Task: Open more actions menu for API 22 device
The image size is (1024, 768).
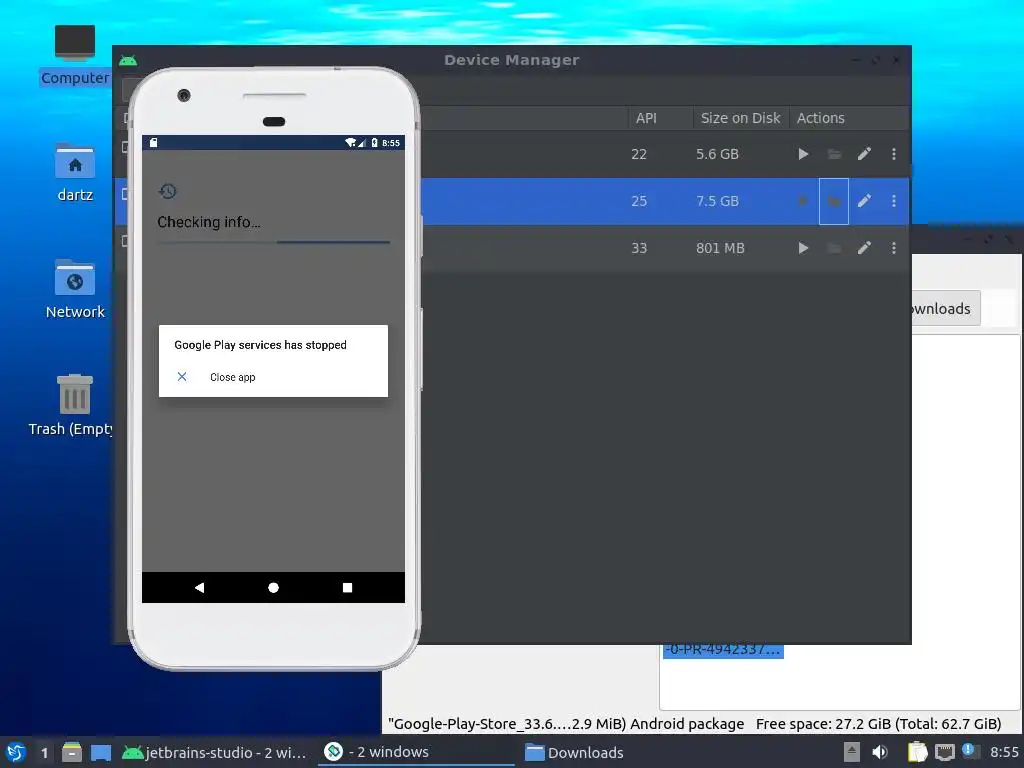Action: point(894,154)
